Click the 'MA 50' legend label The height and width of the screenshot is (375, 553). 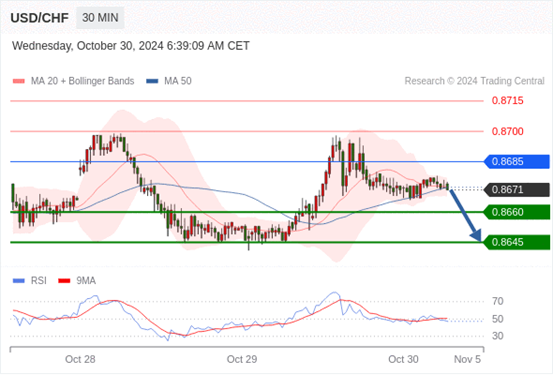pyautogui.click(x=178, y=81)
